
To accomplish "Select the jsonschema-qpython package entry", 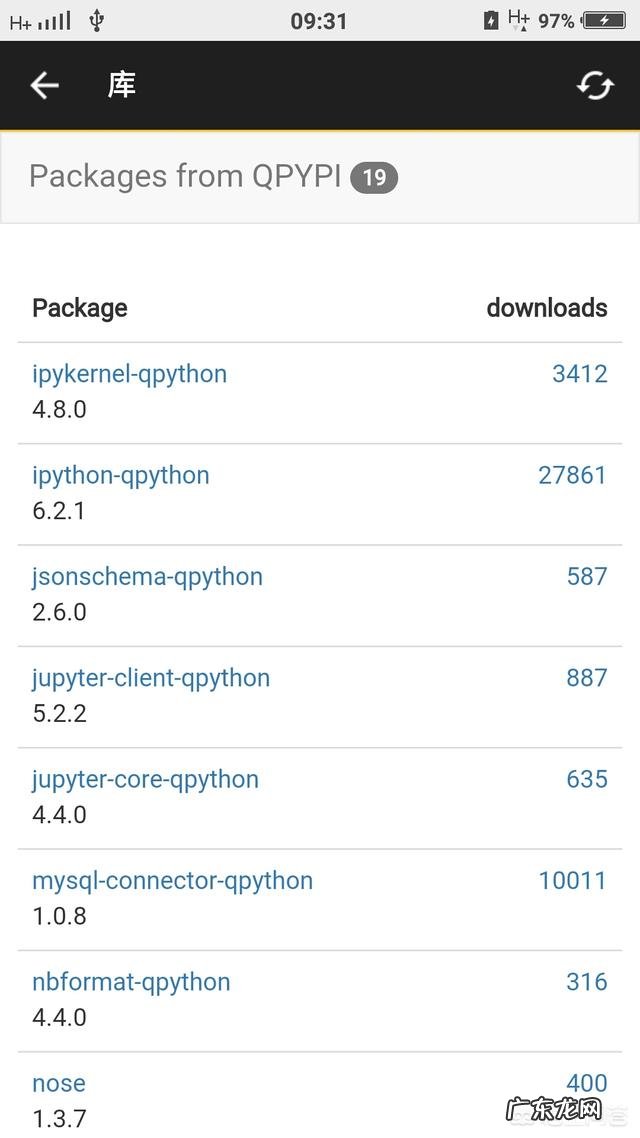I will click(x=147, y=577).
